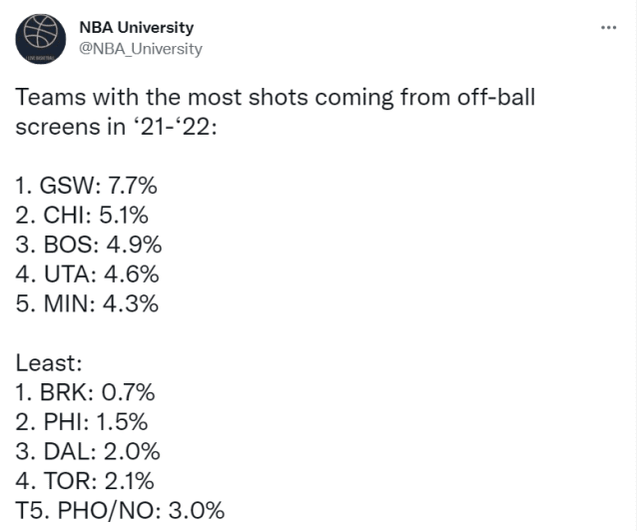Select the TOR: 2.1% line

pyautogui.click(x=87, y=481)
